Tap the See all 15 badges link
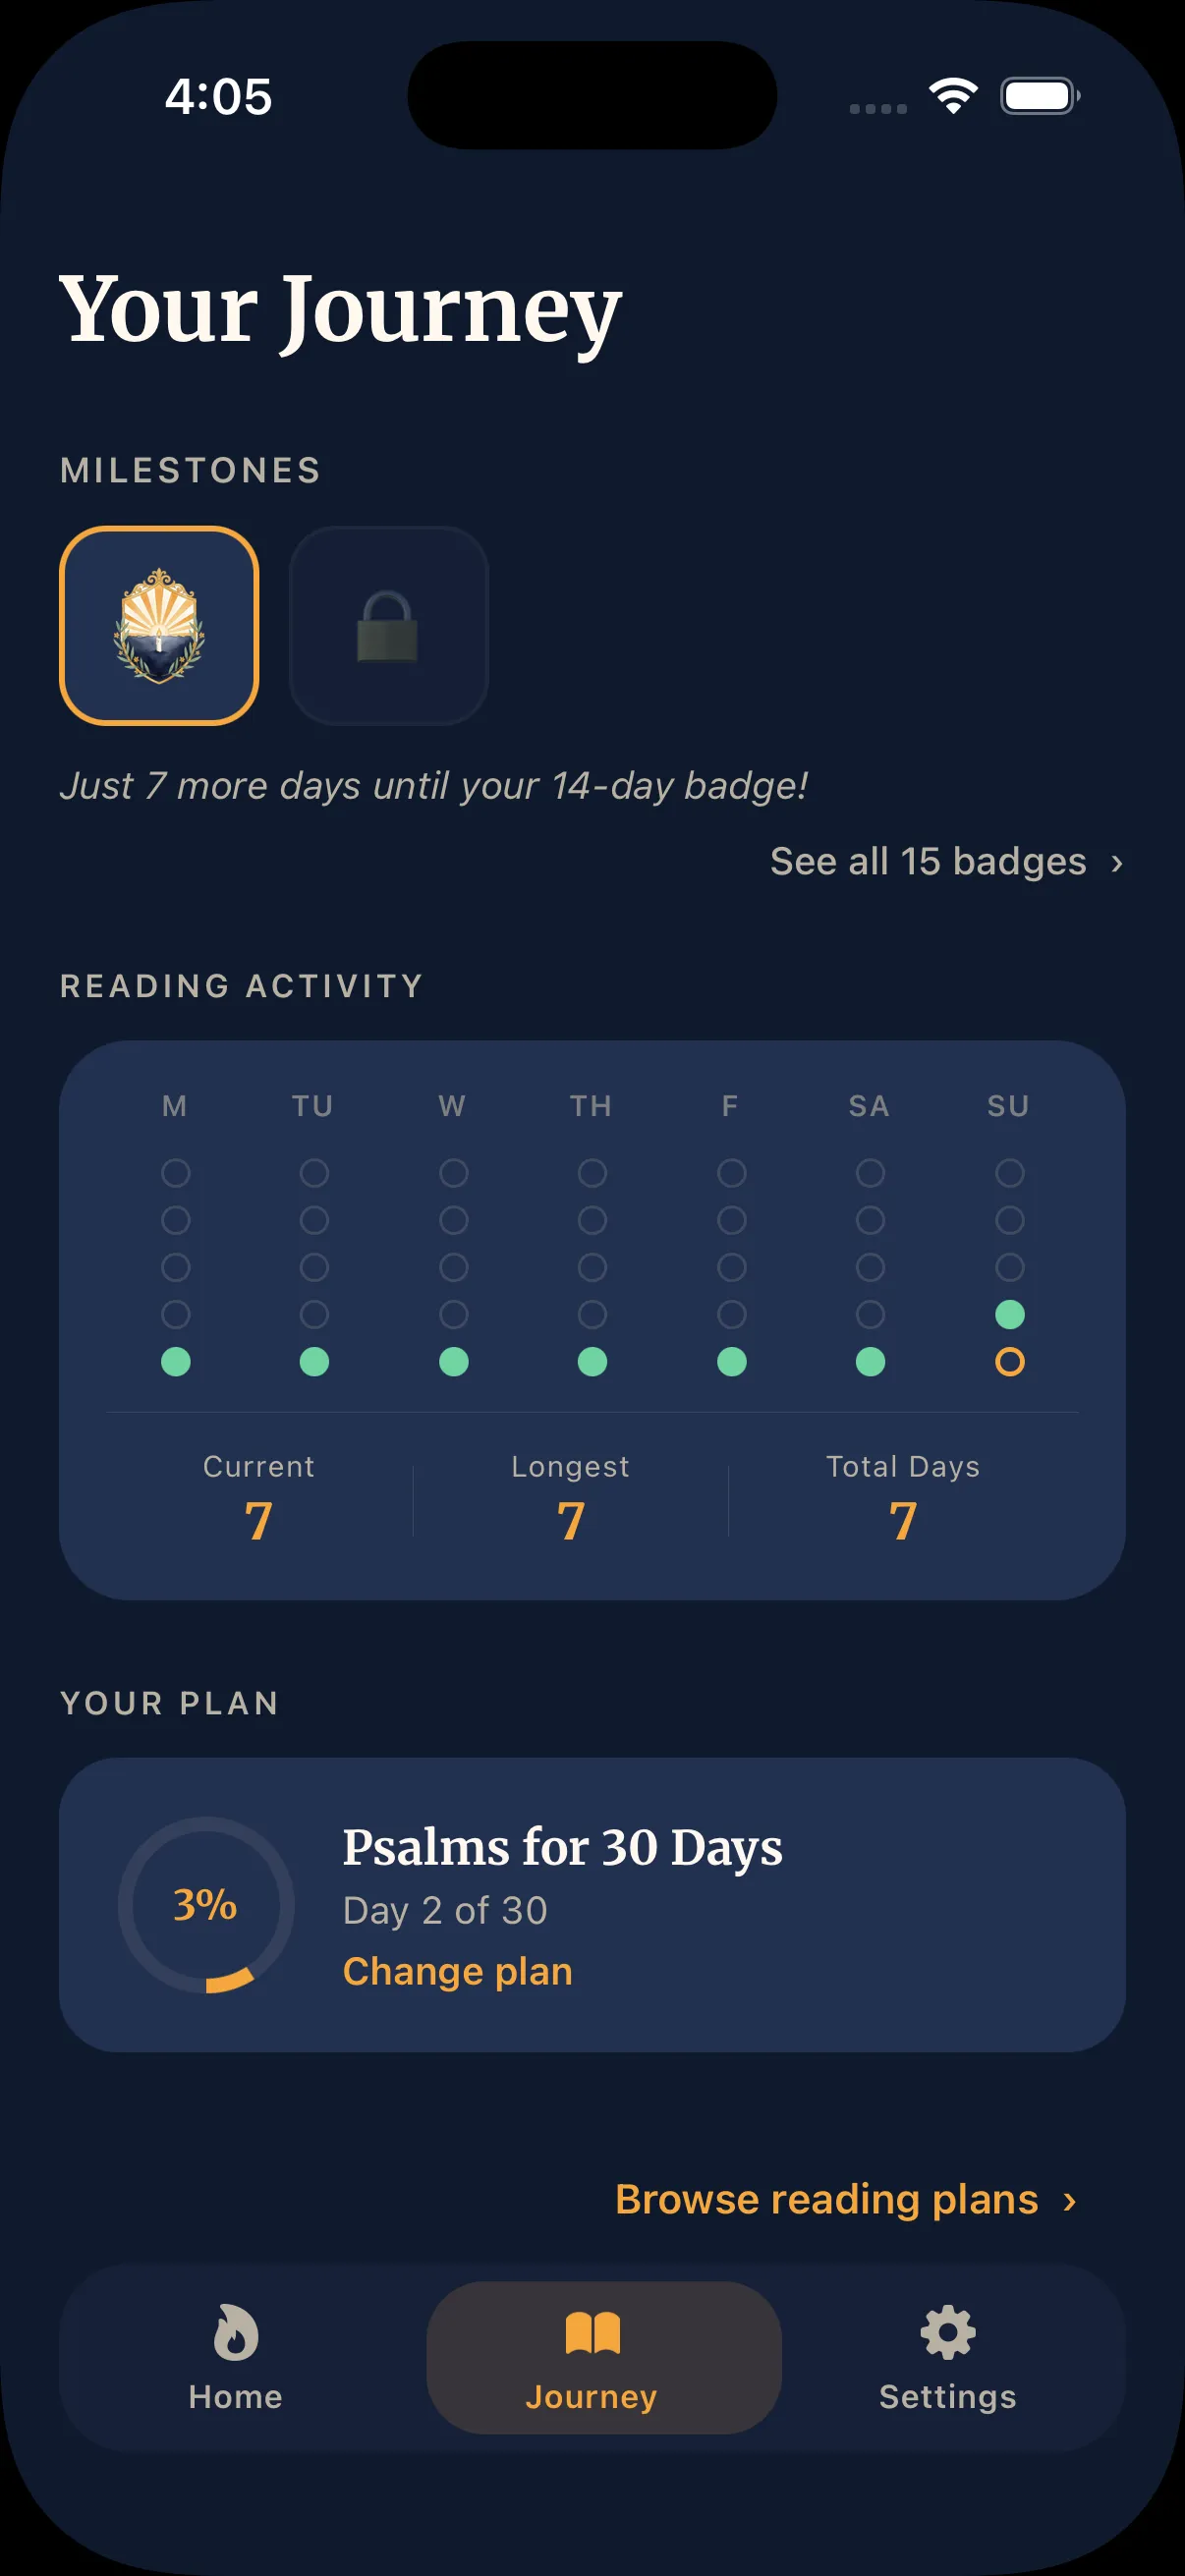The image size is (1185, 2576). (x=927, y=862)
